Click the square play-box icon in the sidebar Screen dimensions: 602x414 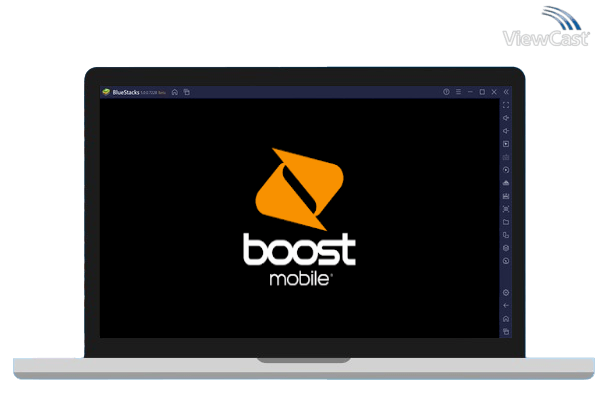pos(506,144)
